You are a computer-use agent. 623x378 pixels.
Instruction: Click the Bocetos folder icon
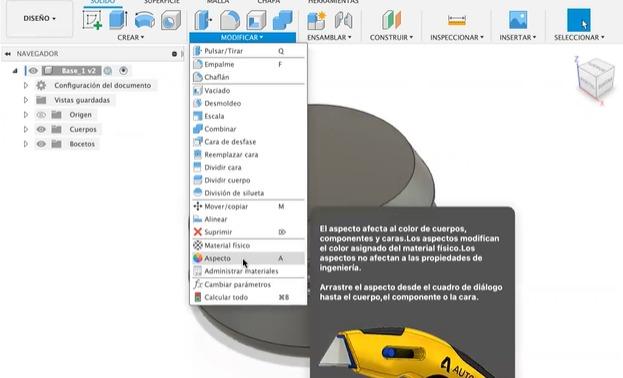pos(56,144)
